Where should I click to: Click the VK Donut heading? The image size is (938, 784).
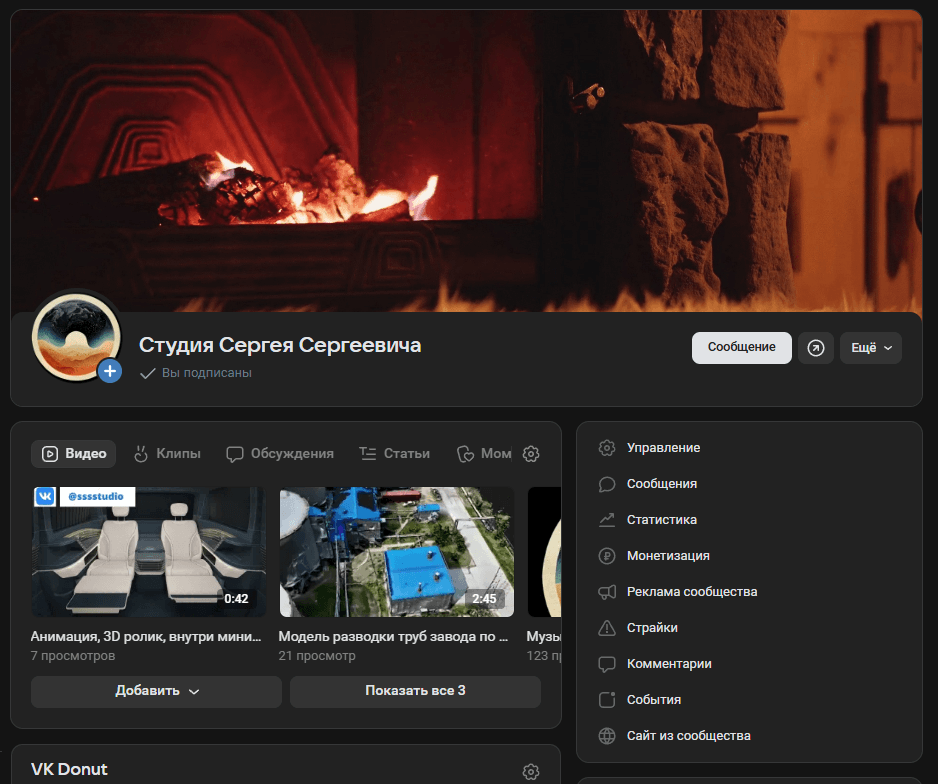[69, 769]
